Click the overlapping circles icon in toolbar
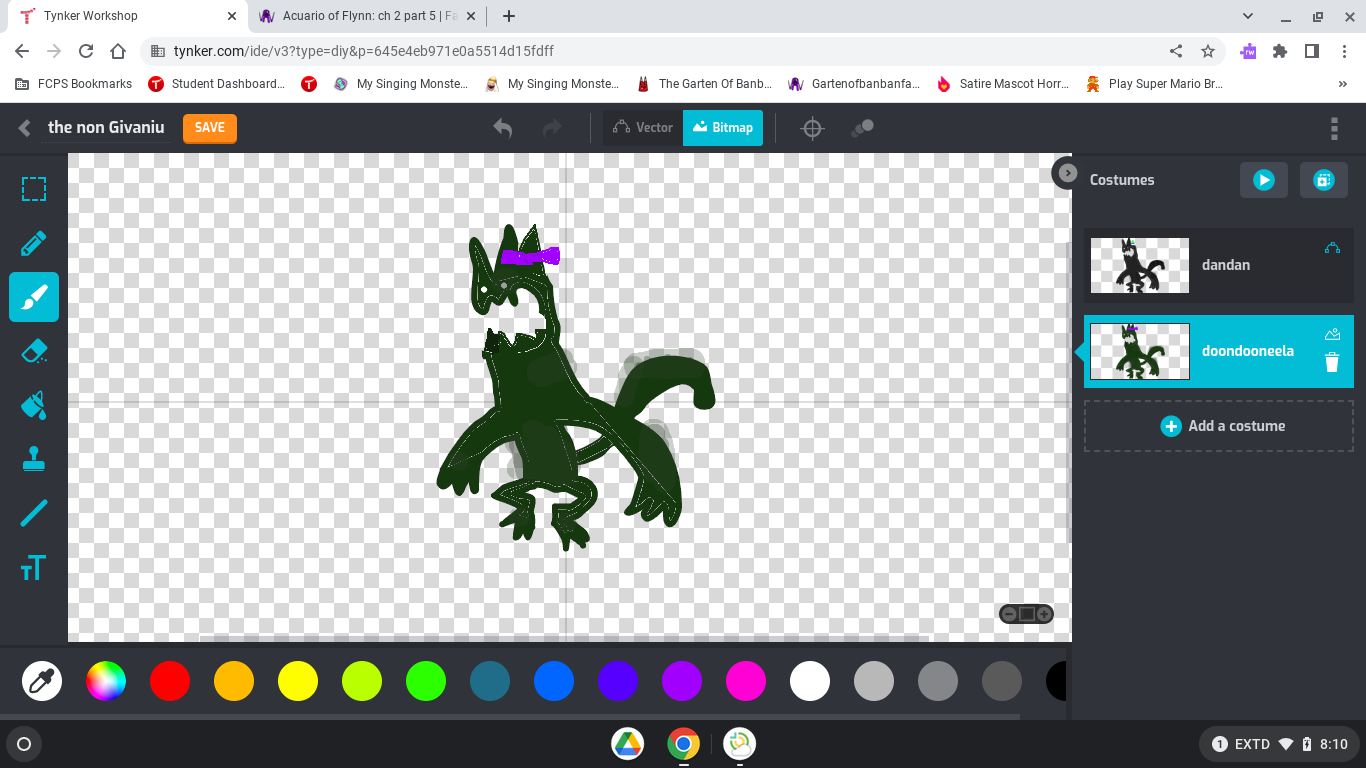The image size is (1366, 768). click(x=862, y=128)
